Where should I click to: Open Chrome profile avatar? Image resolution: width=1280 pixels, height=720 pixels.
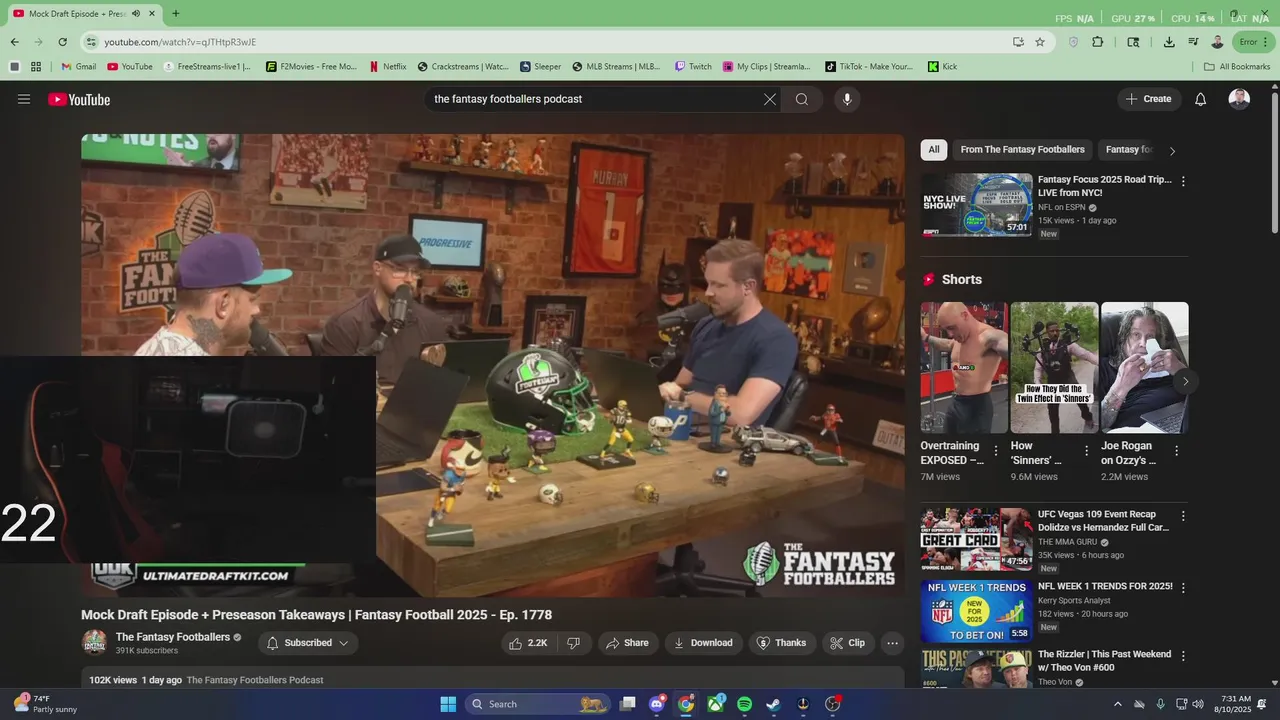point(1217,42)
